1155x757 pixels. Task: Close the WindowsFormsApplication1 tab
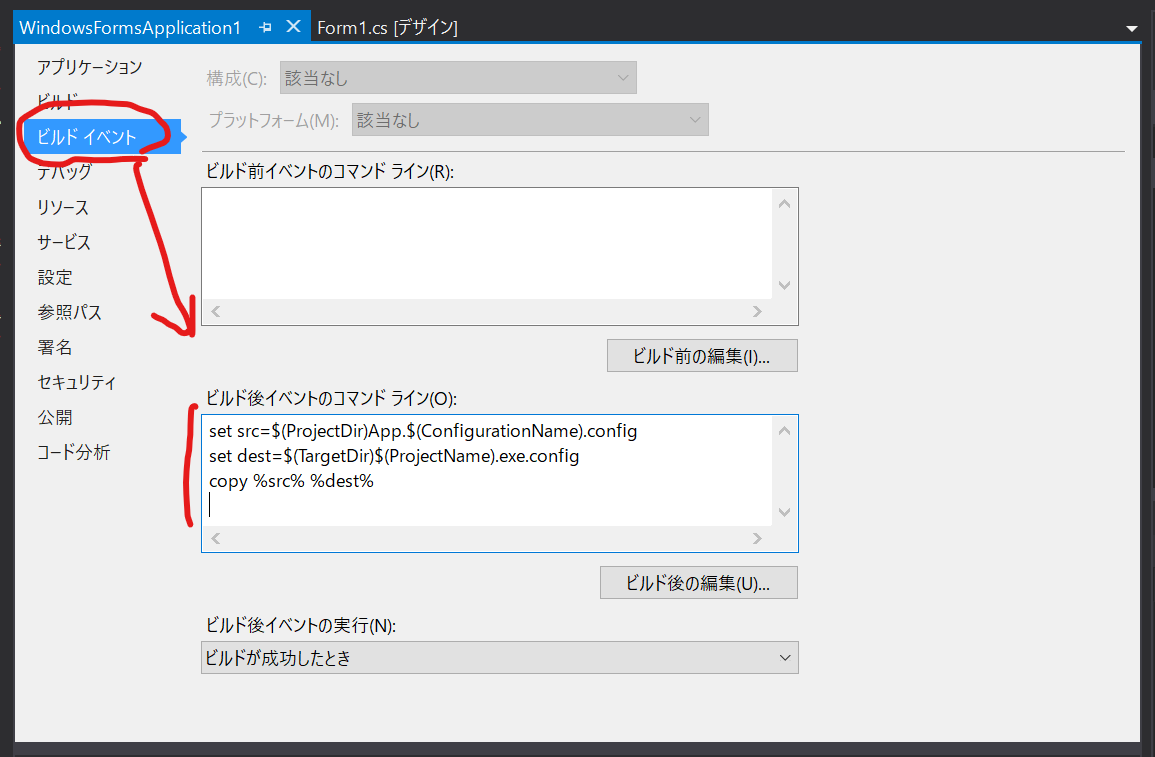[x=293, y=27]
